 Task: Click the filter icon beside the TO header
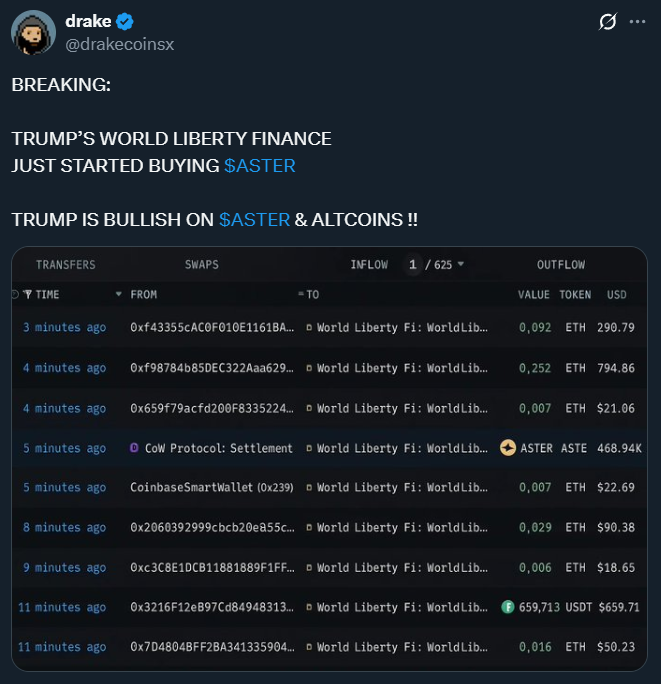(301, 295)
